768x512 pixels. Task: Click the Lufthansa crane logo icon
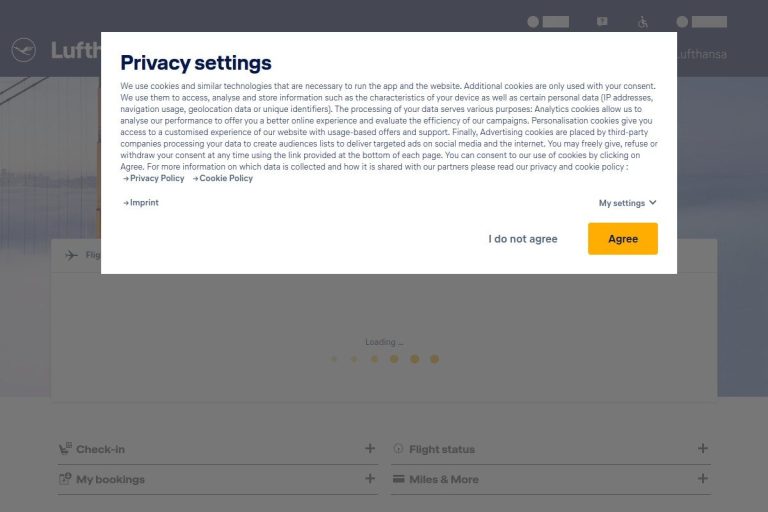(x=24, y=50)
